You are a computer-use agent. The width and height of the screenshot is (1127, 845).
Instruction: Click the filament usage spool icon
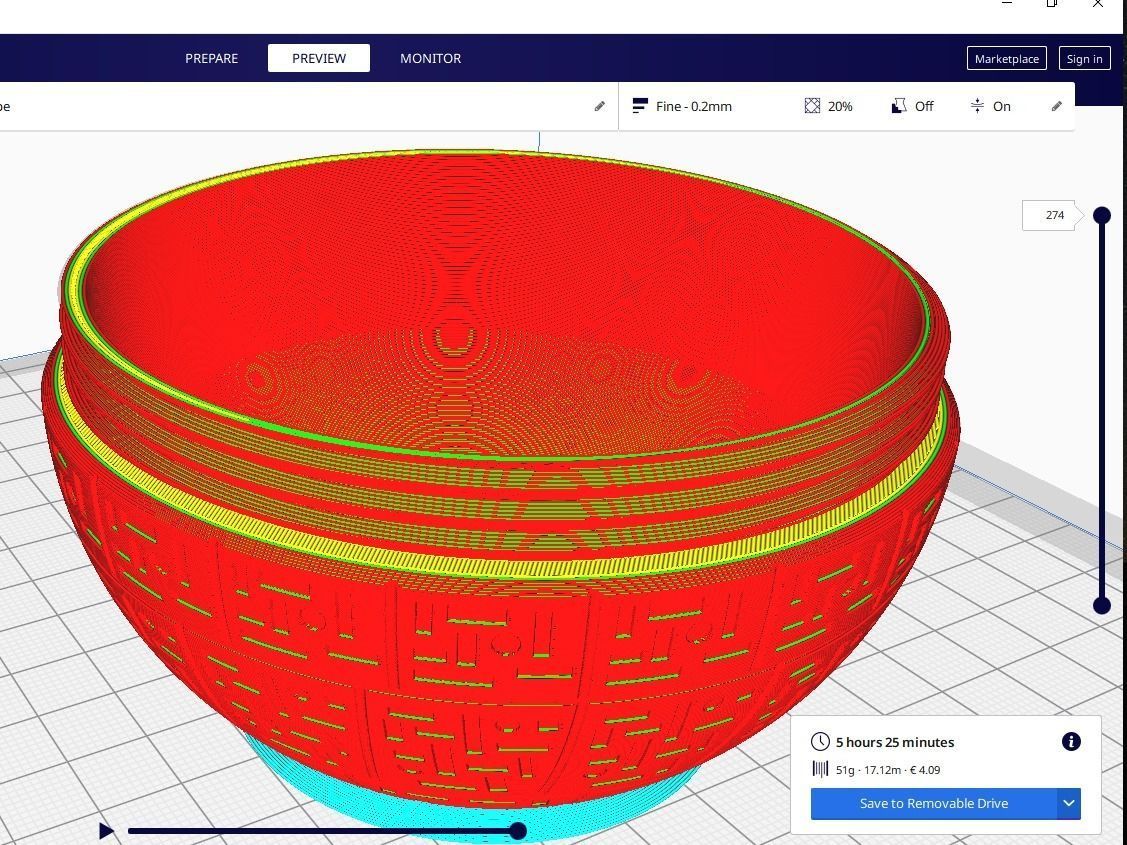820,770
